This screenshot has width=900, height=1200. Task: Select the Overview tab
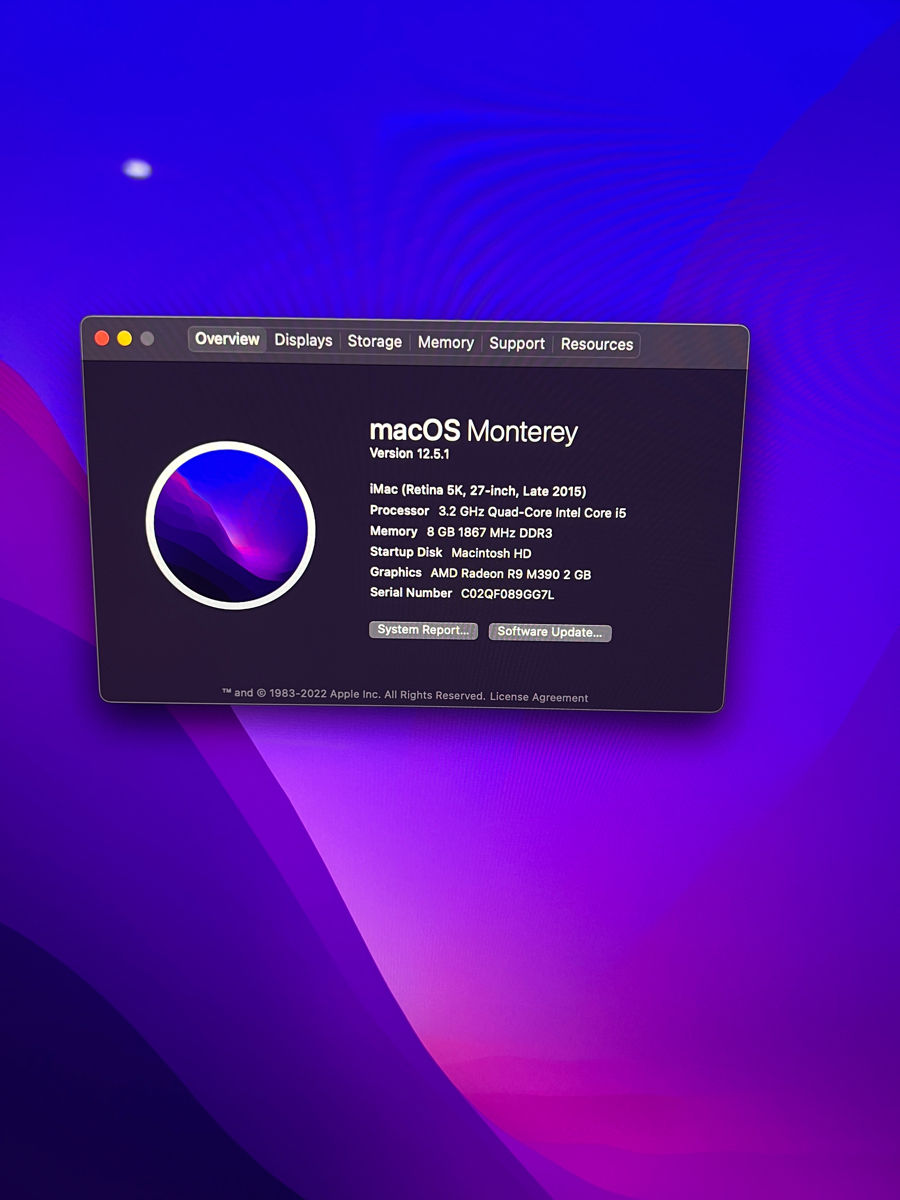tap(227, 339)
